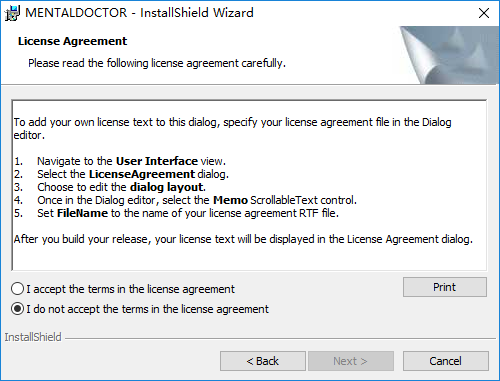Select the accept terms radio button
The width and height of the screenshot is (500, 381).
tap(17, 289)
